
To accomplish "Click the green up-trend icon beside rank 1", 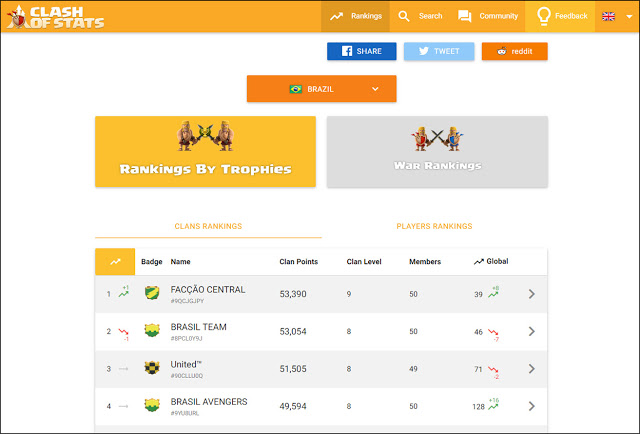I will click(x=124, y=292).
